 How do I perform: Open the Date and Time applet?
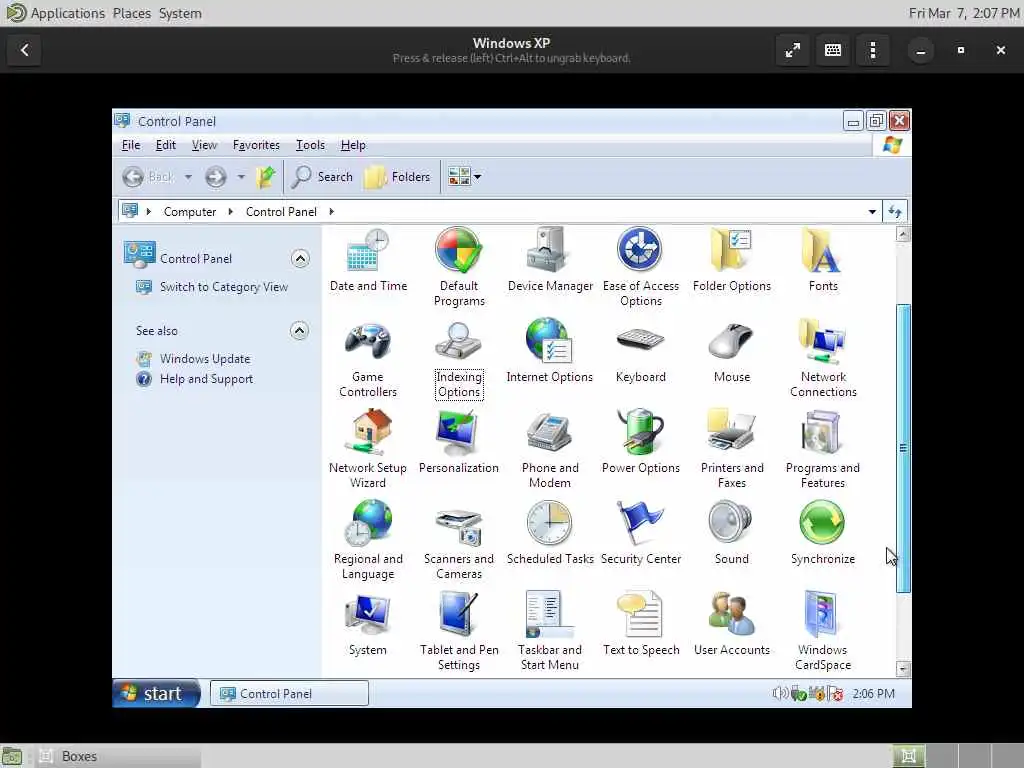coord(368,260)
